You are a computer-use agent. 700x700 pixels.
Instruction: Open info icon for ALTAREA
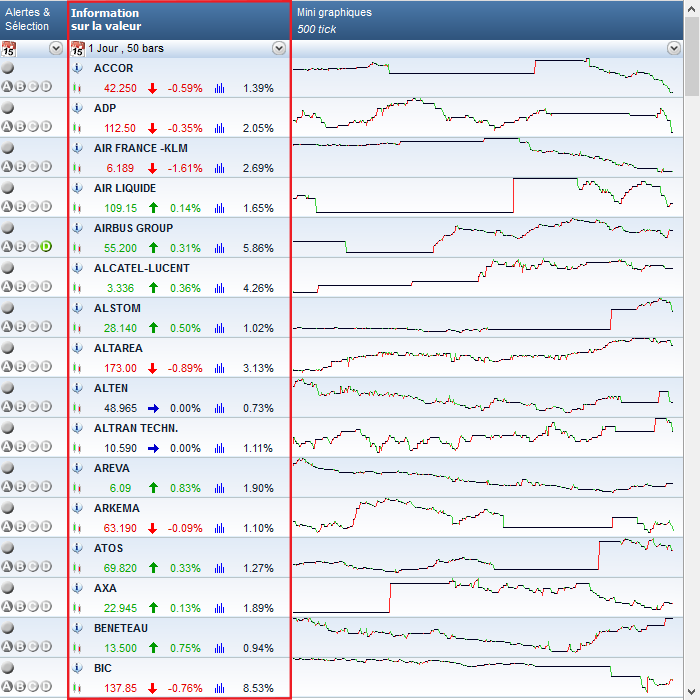[77, 348]
